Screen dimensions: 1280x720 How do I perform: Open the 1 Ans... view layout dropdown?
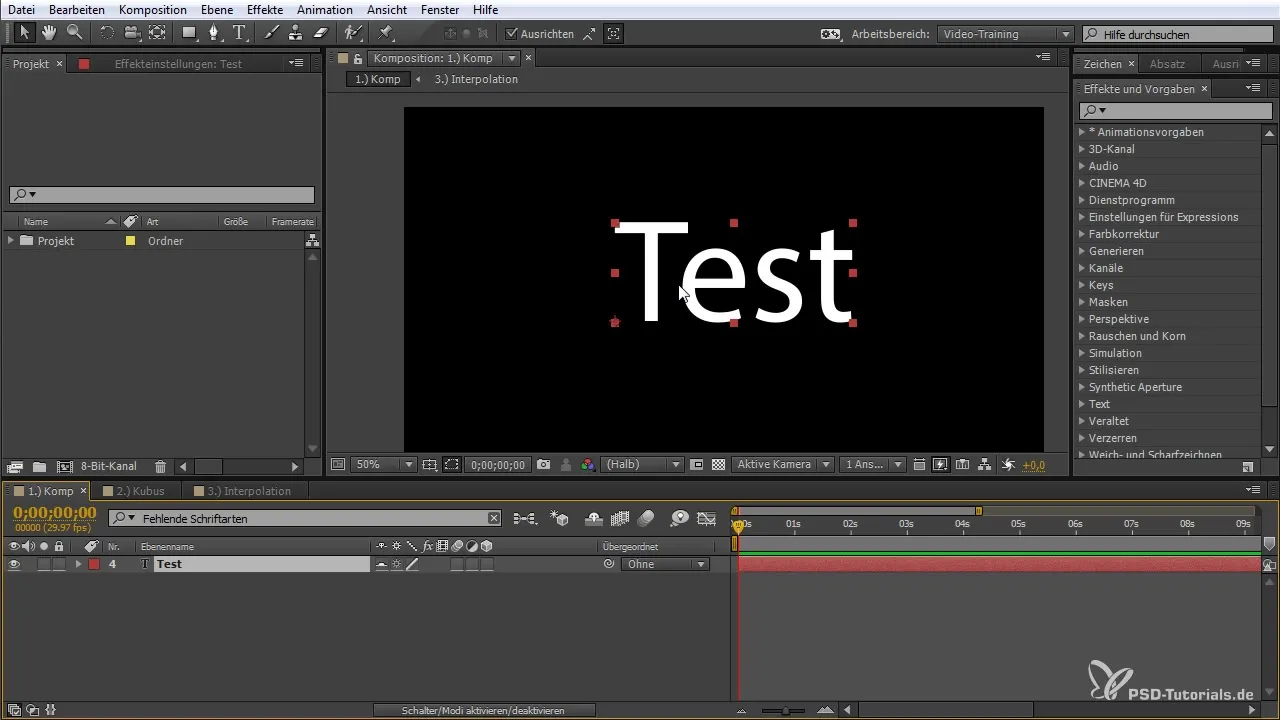pyautogui.click(x=873, y=465)
